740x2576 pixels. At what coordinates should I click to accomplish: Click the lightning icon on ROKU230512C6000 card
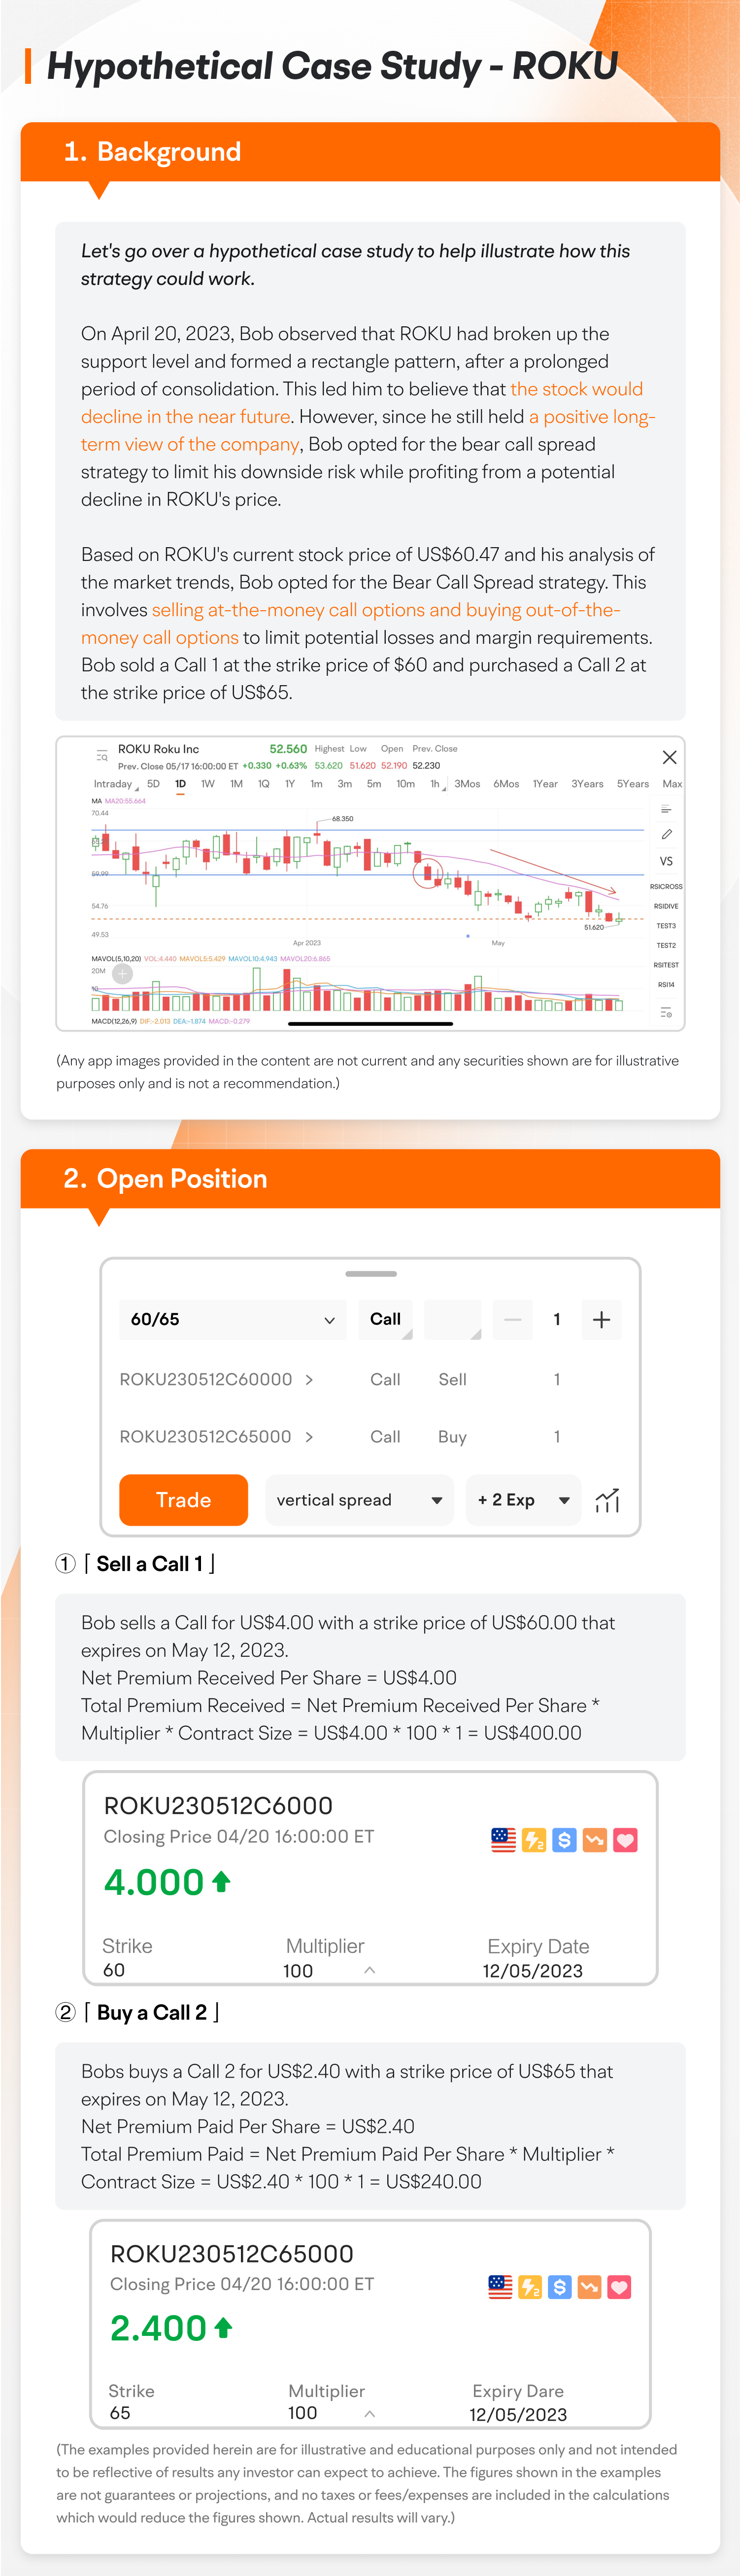click(534, 1840)
